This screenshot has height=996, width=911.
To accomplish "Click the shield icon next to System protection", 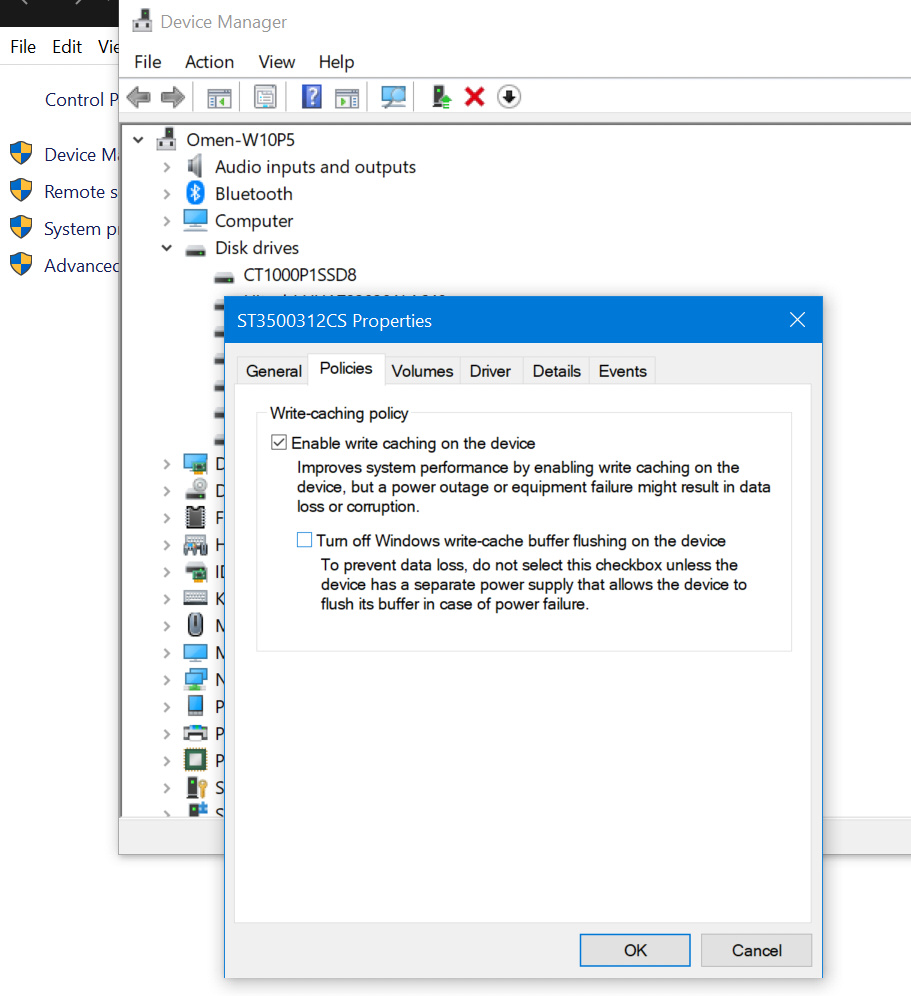I will pyautogui.click(x=21, y=227).
